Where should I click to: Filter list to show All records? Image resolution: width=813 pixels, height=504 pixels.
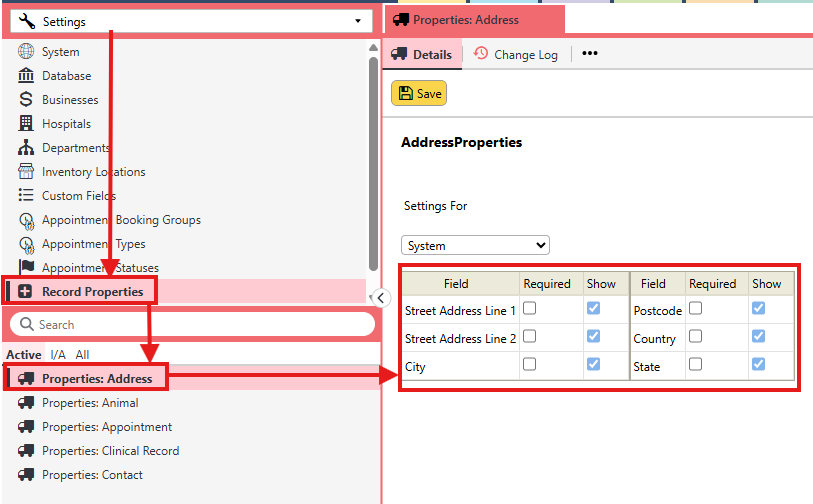(x=82, y=355)
